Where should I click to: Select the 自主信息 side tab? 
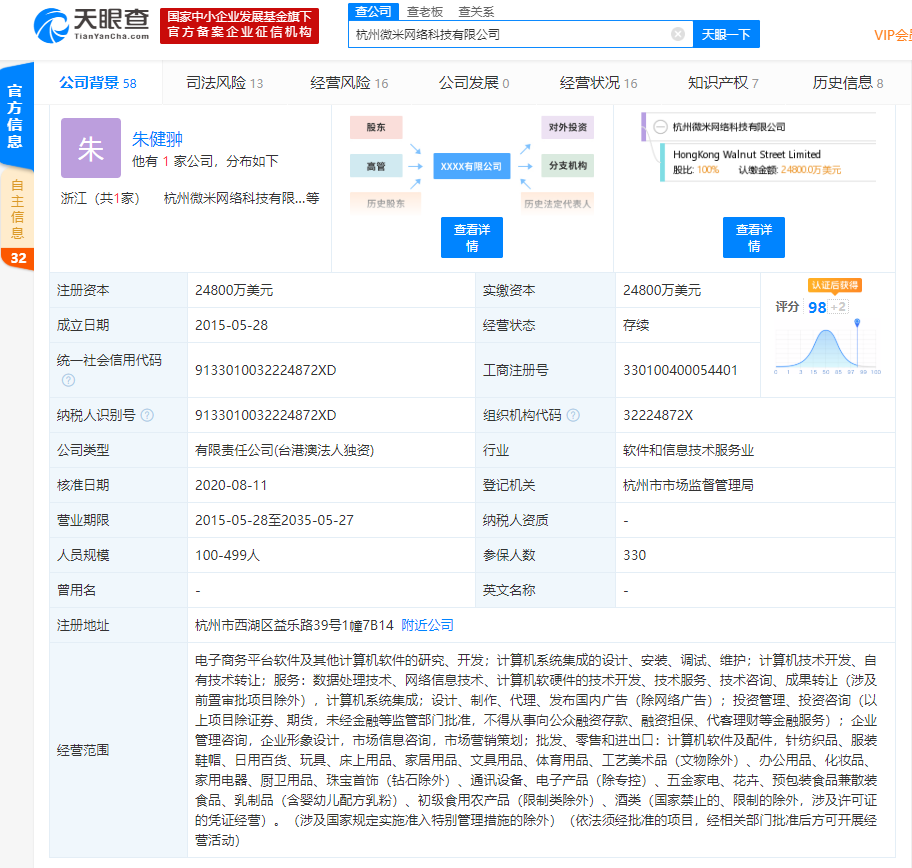17,209
